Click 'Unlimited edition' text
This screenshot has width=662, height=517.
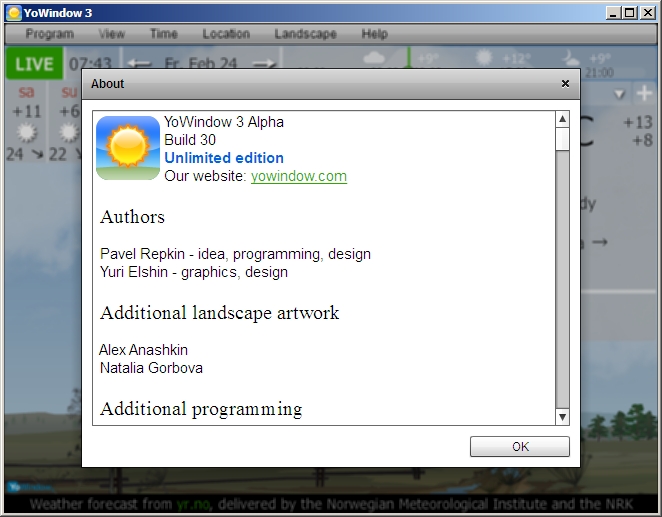coord(224,158)
